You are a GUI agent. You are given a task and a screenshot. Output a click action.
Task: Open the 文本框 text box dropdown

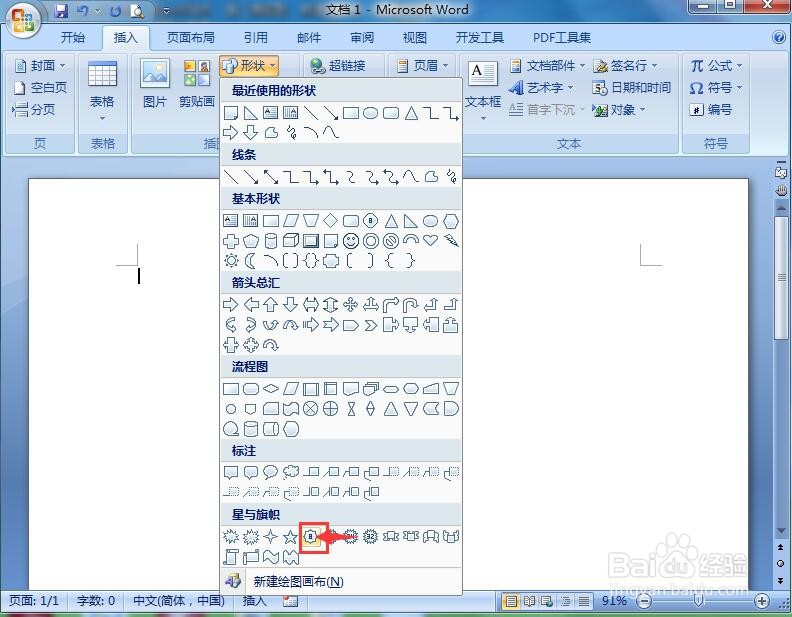click(x=482, y=91)
